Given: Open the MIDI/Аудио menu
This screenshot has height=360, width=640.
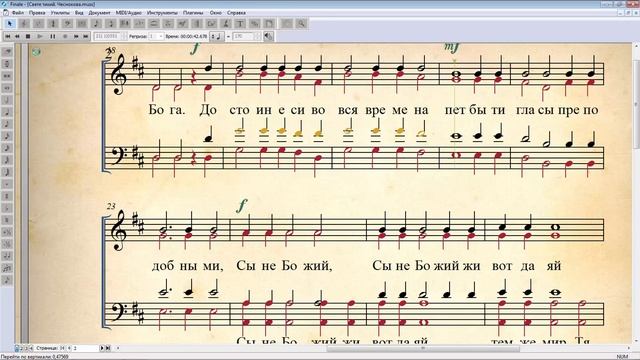Looking at the screenshot, I should click(x=129, y=13).
